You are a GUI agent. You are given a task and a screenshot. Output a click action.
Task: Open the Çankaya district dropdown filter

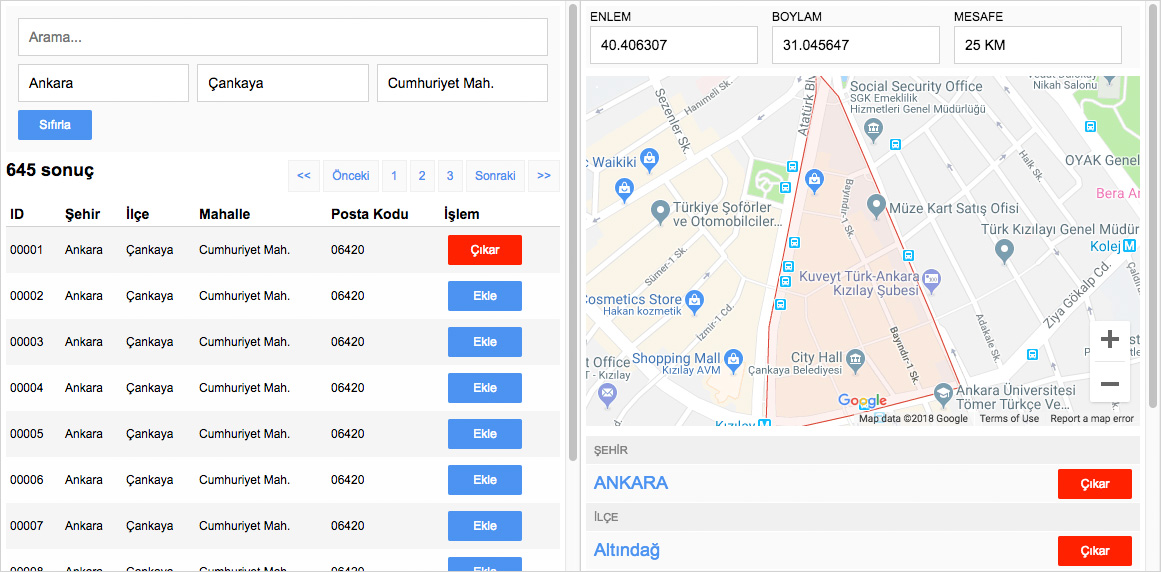(283, 83)
